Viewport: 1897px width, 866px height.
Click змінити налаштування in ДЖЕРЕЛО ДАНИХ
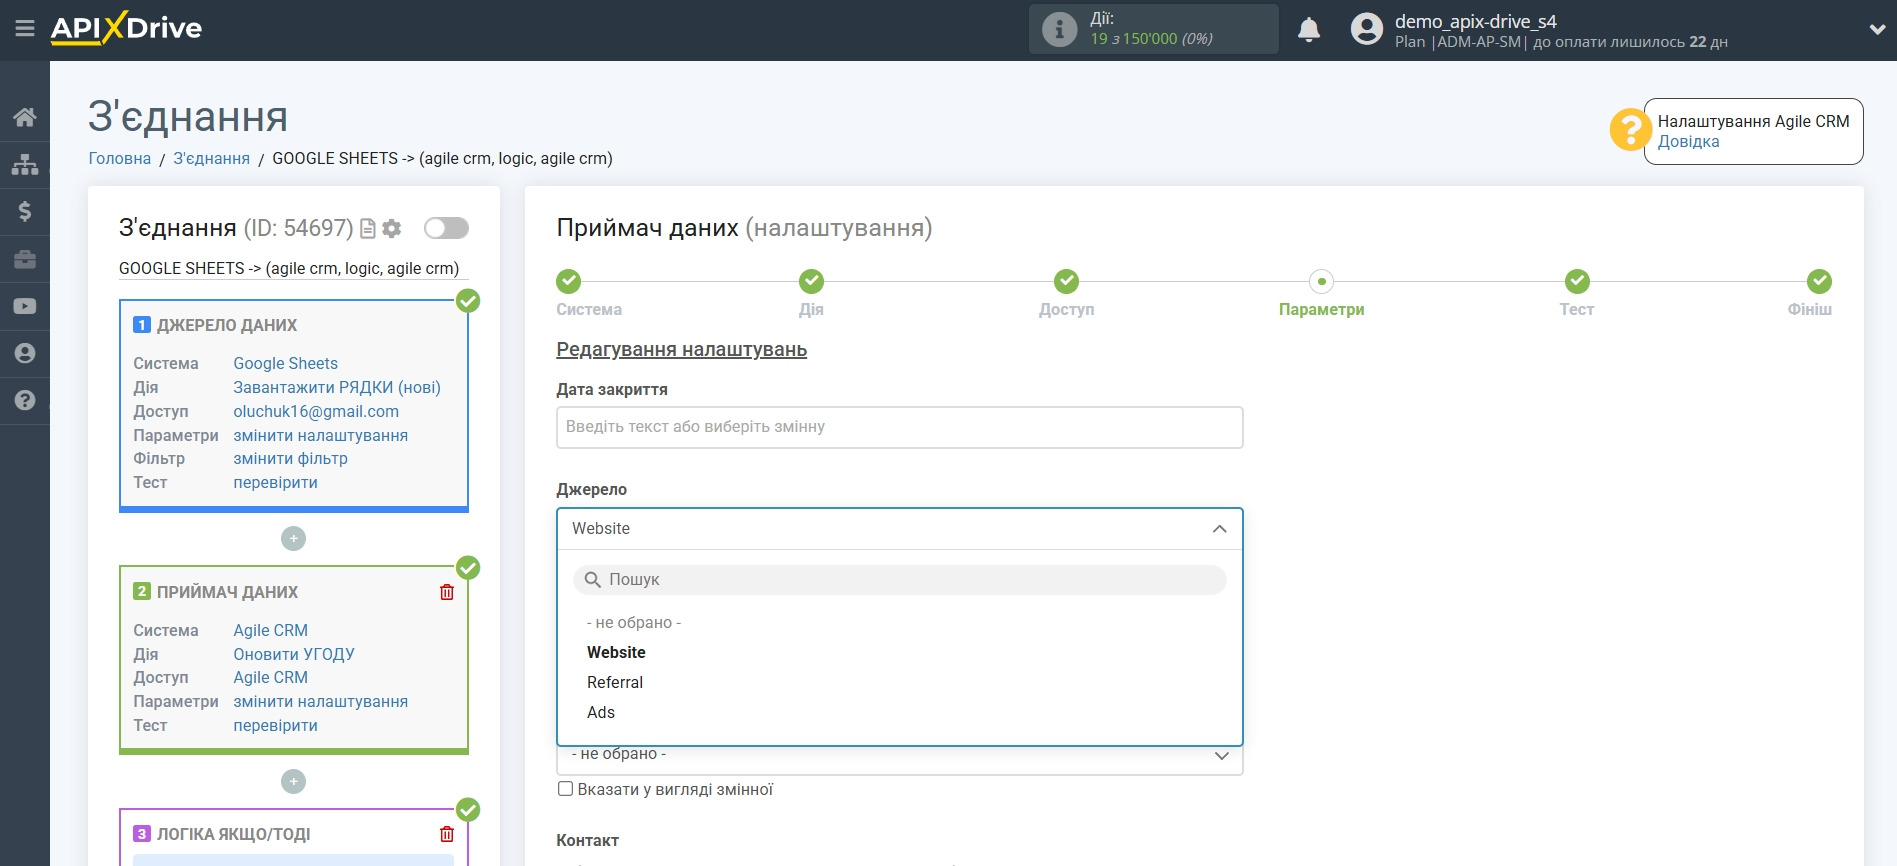[x=320, y=435]
